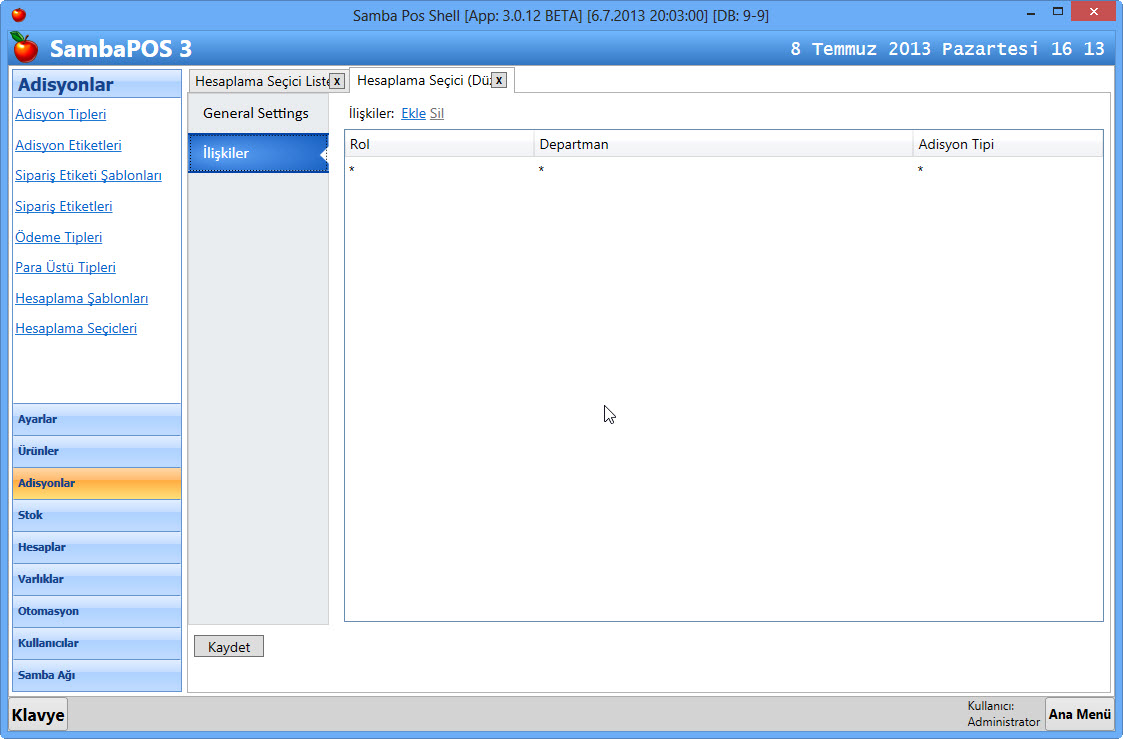The width and height of the screenshot is (1123, 739).
Task: Switch to Hesaplama Seçici Liste tab
Action: point(260,81)
